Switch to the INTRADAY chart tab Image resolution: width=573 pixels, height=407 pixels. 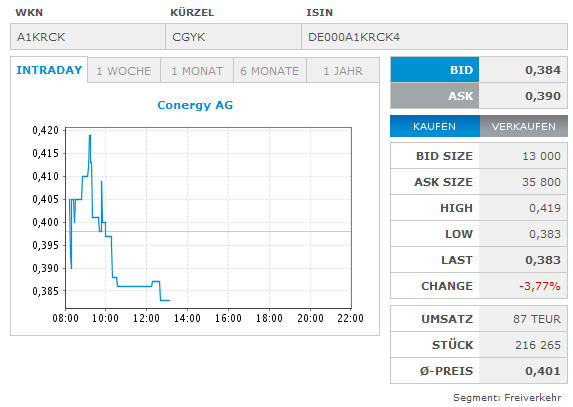pyautogui.click(x=49, y=70)
